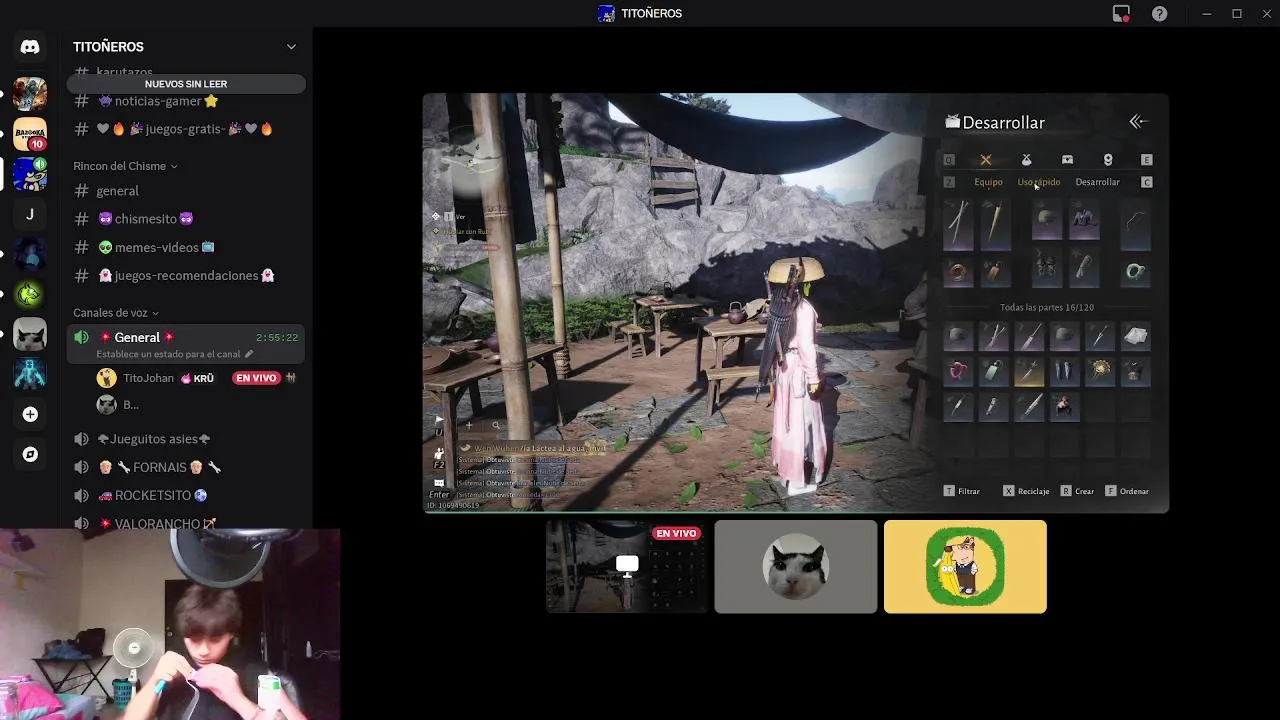Screen dimensions: 1280x720
Task: Open Discord home direct messages
Action: [x=30, y=47]
